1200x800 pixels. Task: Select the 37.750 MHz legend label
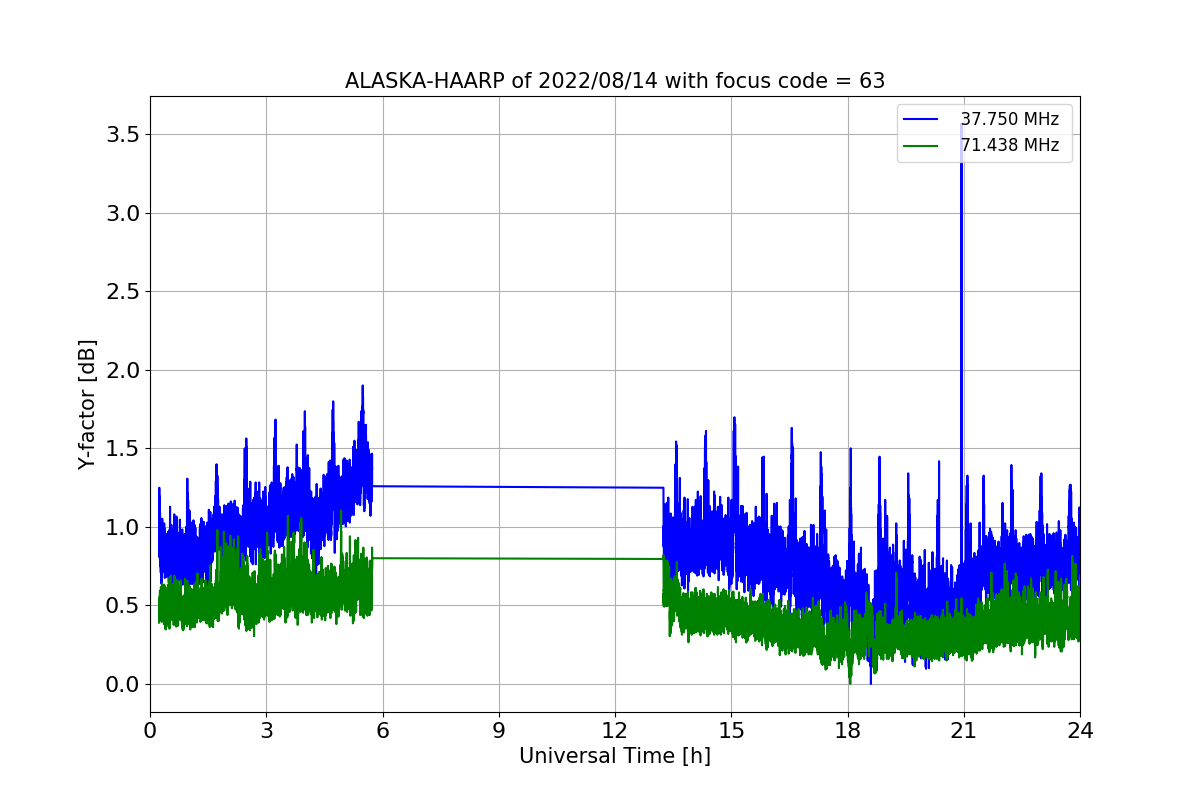1010,119
